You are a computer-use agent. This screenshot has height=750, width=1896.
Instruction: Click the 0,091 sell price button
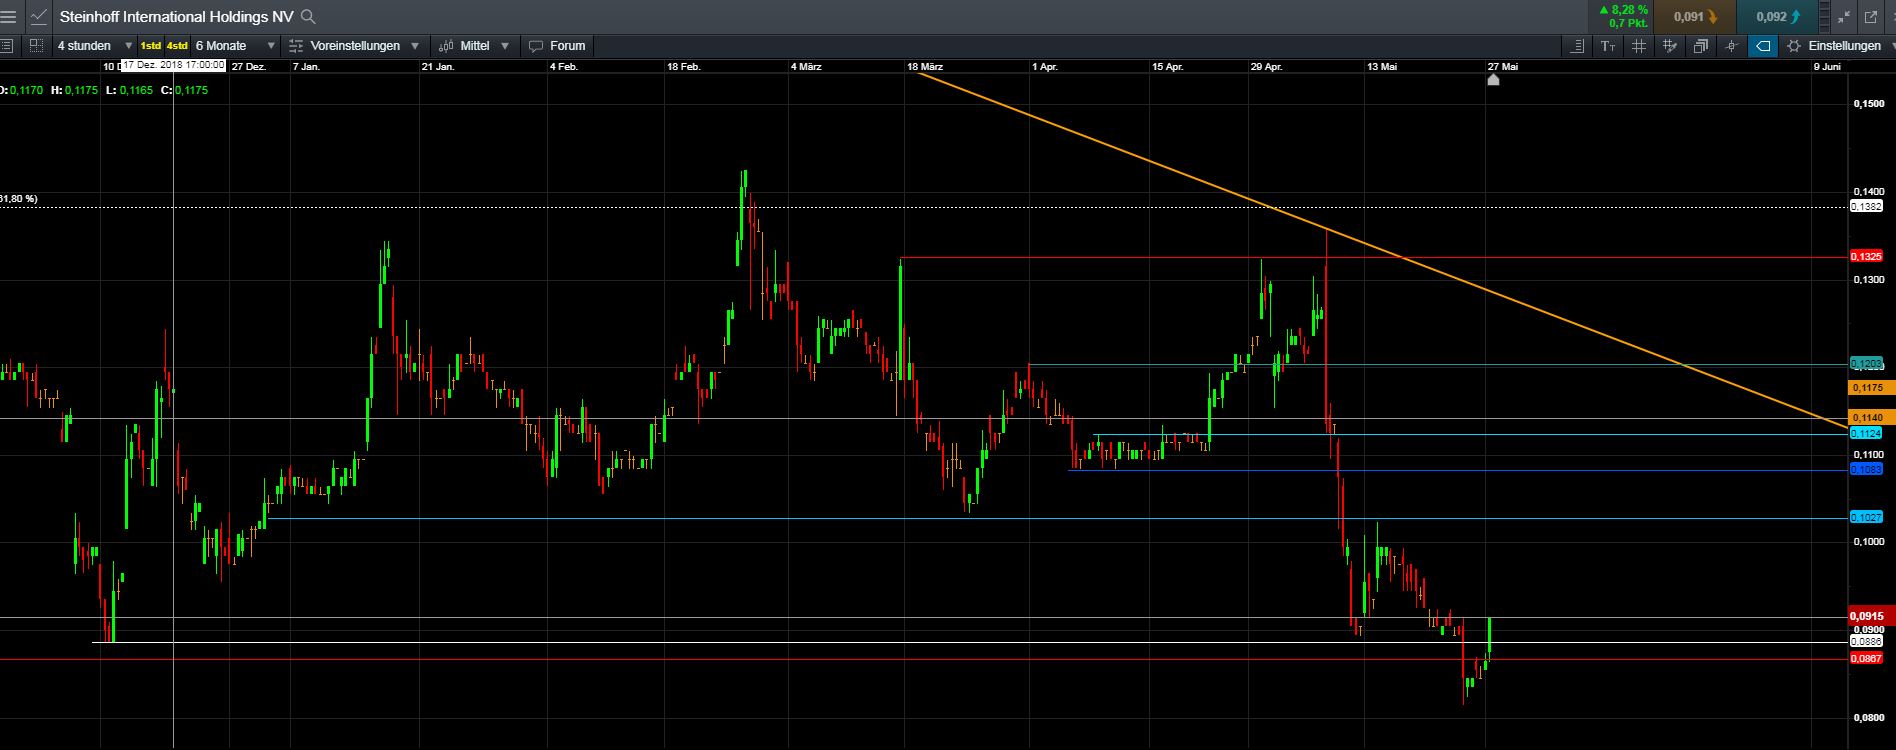click(x=1695, y=16)
